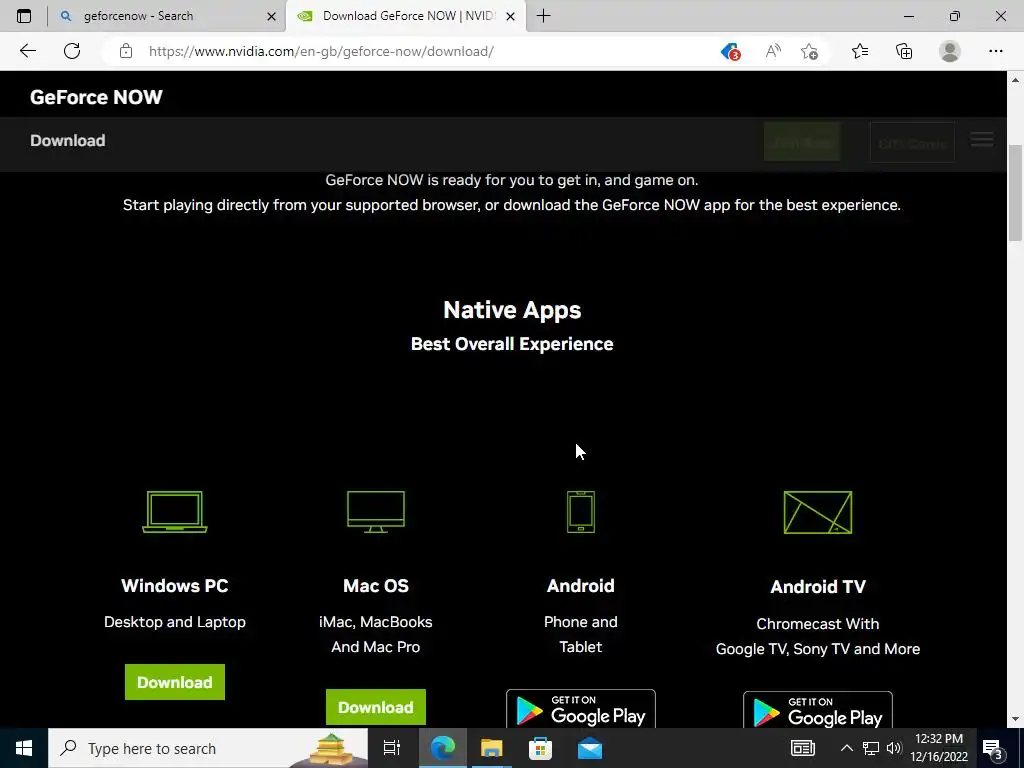Click the Mac OS monitor icon

[x=376, y=512]
